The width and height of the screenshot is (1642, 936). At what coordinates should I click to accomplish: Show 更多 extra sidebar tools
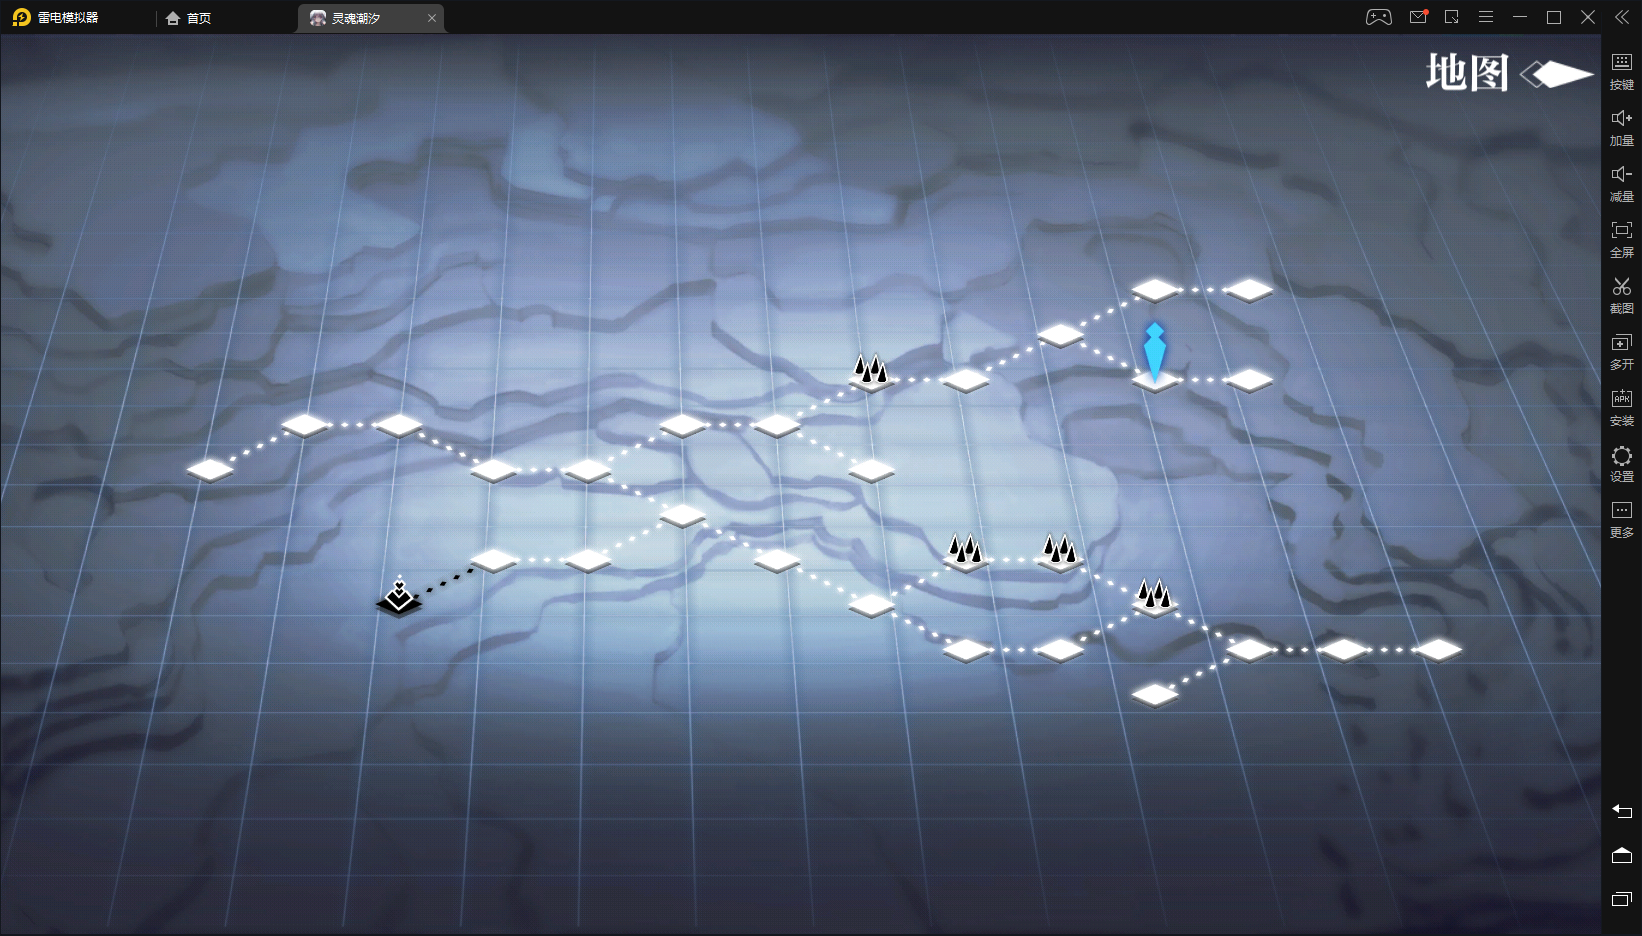[1622, 519]
